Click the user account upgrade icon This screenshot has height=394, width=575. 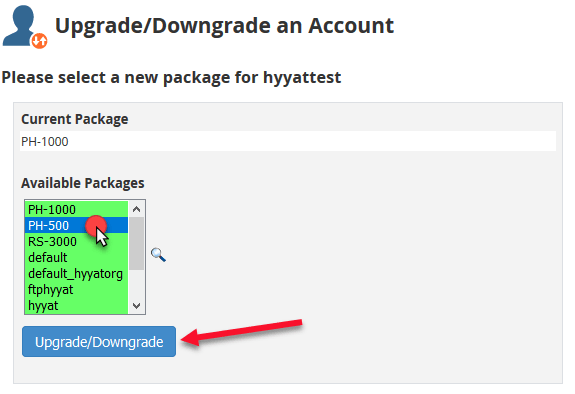pyautogui.click(x=25, y=27)
